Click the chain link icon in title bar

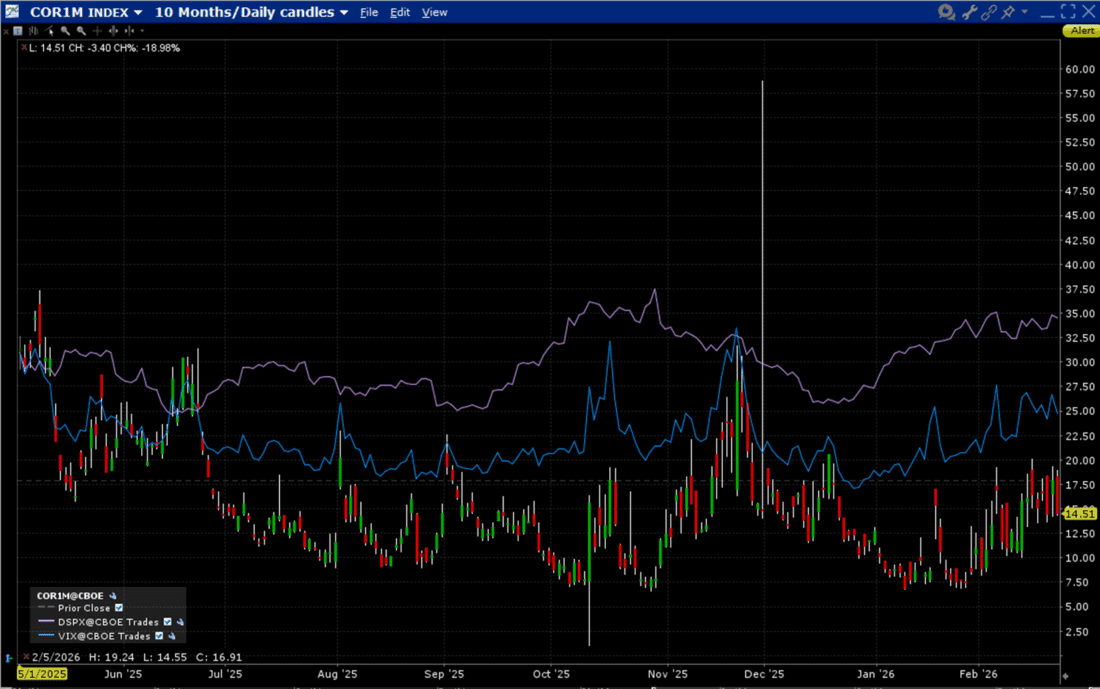[990, 11]
